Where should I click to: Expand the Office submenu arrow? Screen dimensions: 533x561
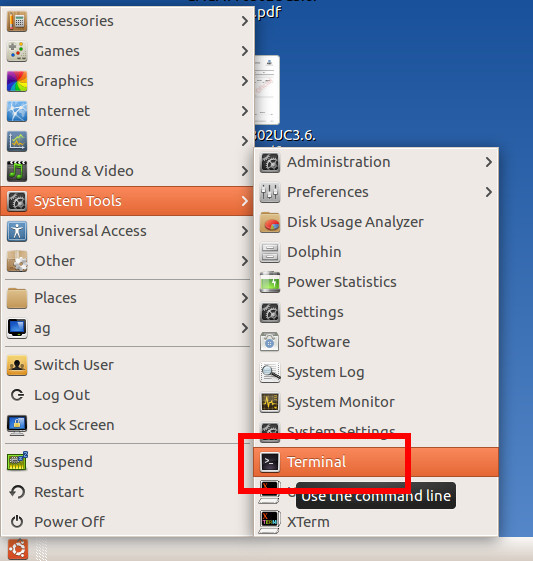tap(245, 141)
